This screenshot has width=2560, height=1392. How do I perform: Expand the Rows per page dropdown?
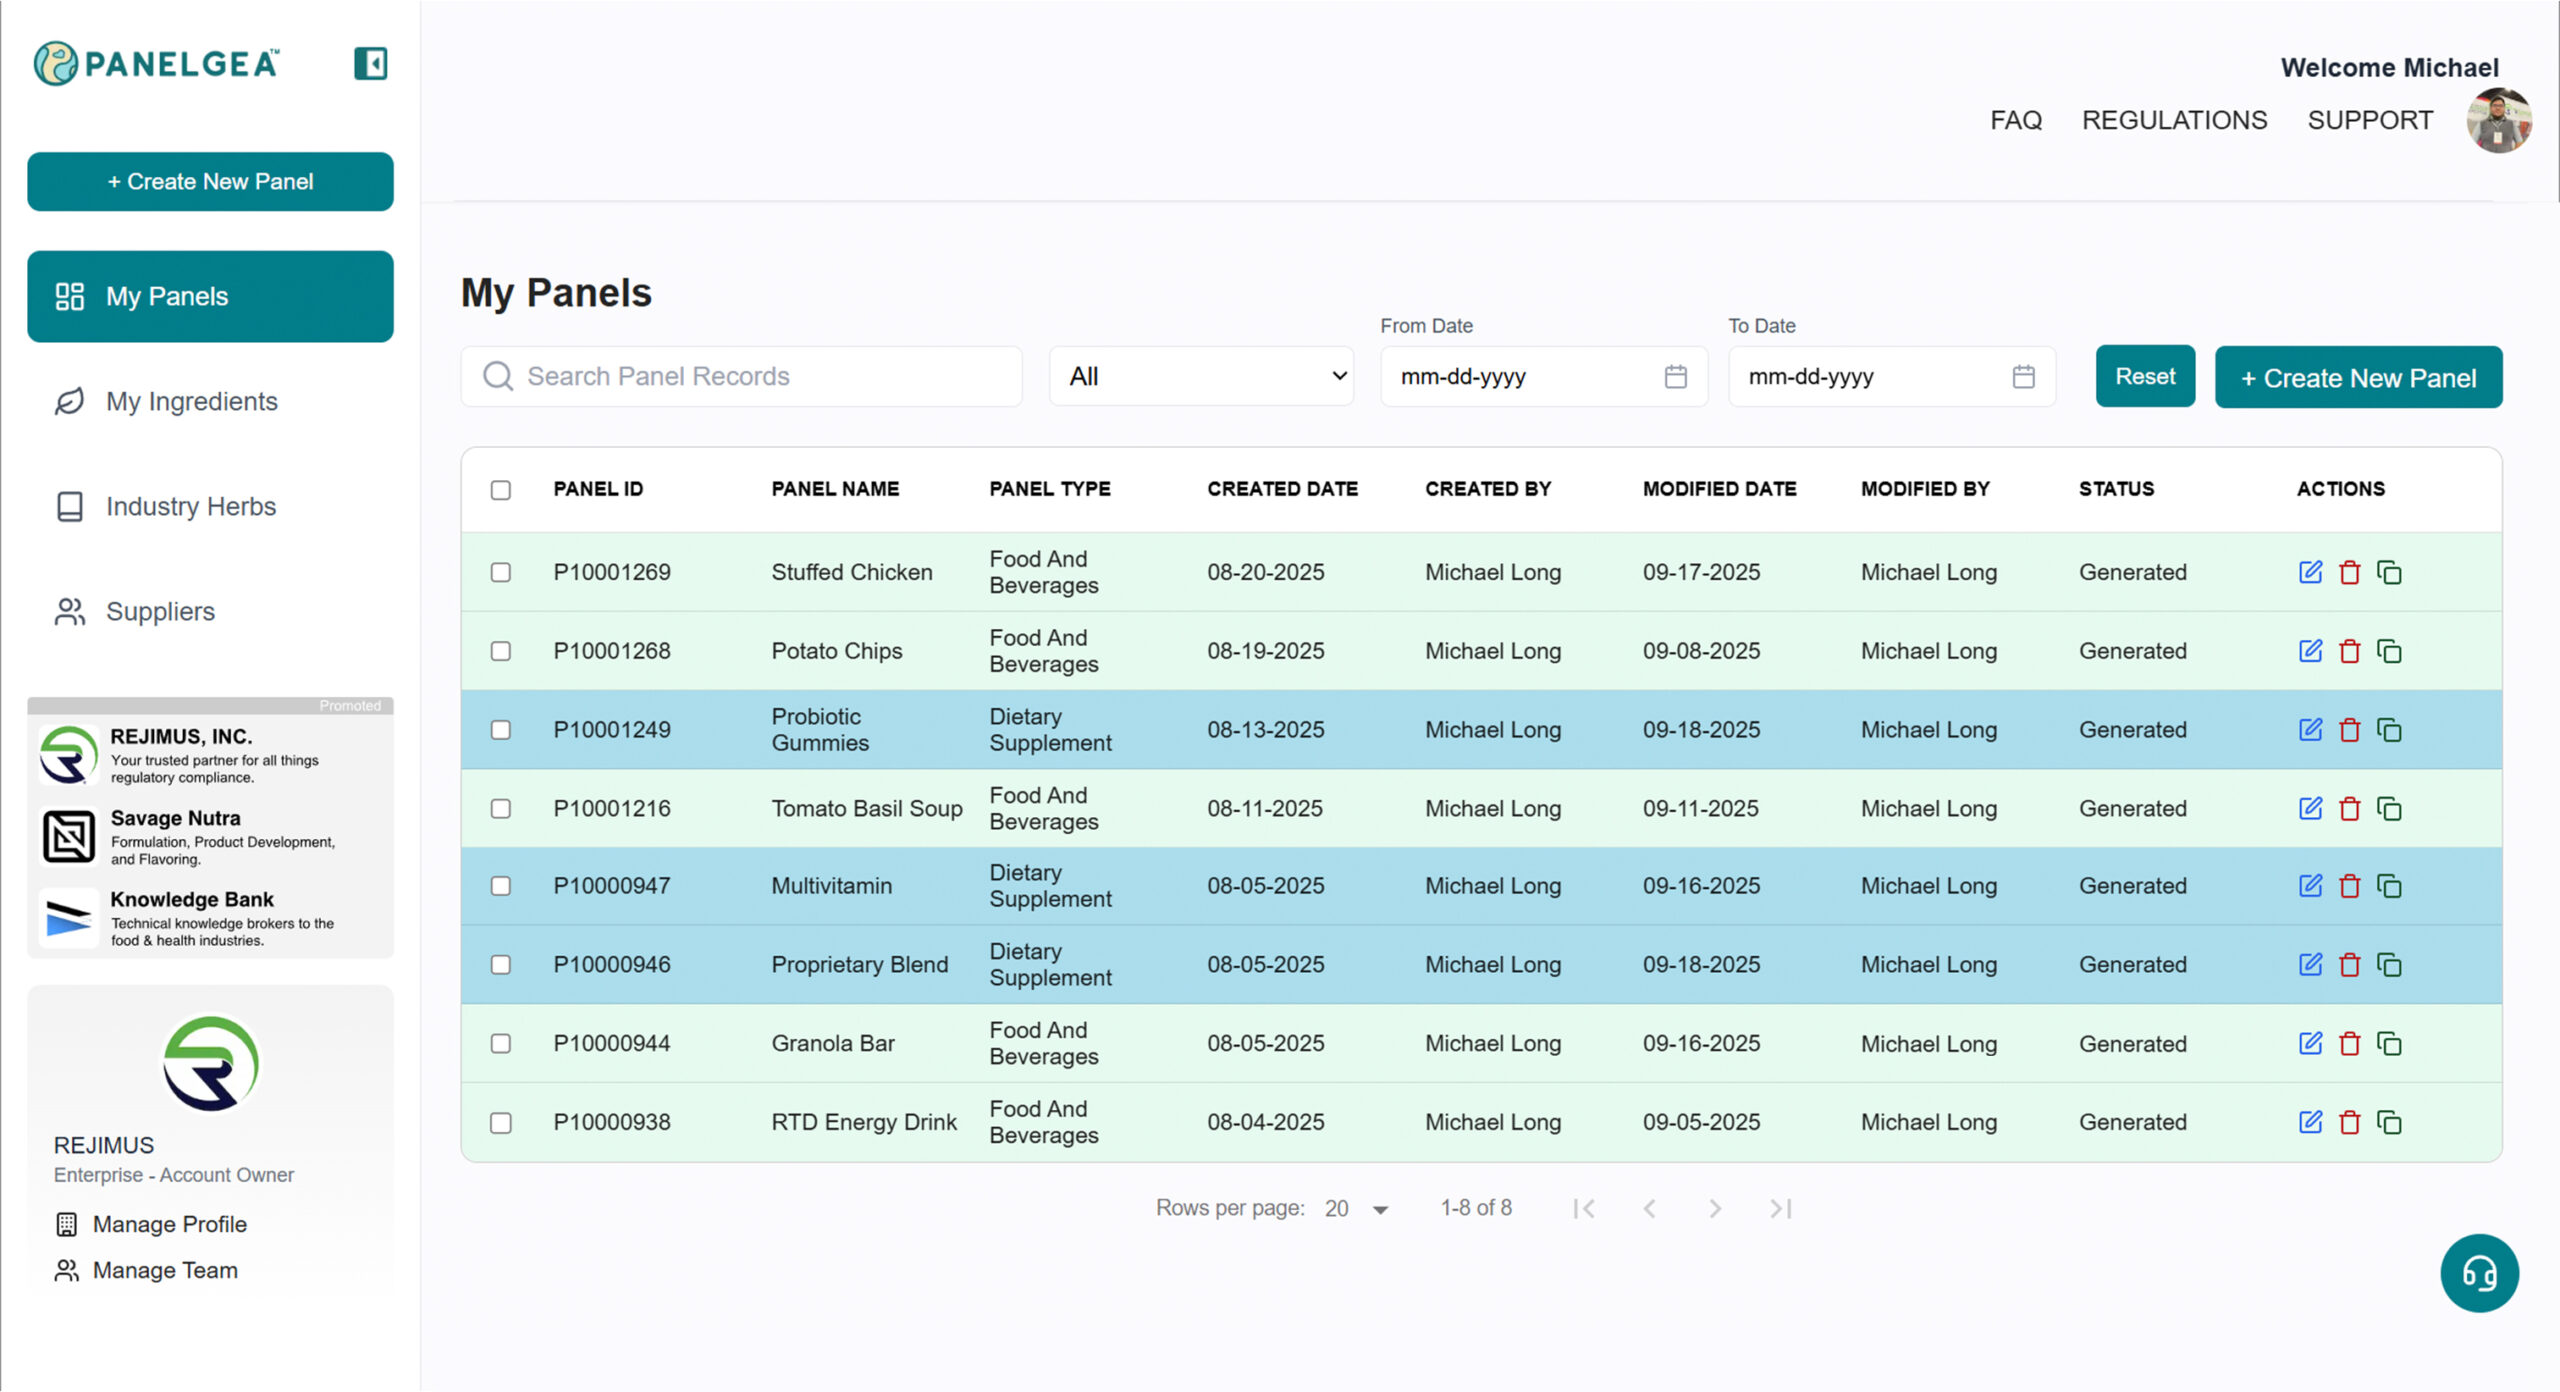point(1356,1209)
